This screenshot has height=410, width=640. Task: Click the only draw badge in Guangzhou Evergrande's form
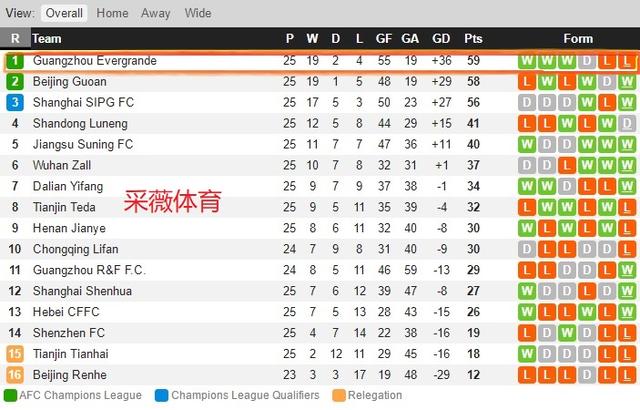(x=585, y=61)
